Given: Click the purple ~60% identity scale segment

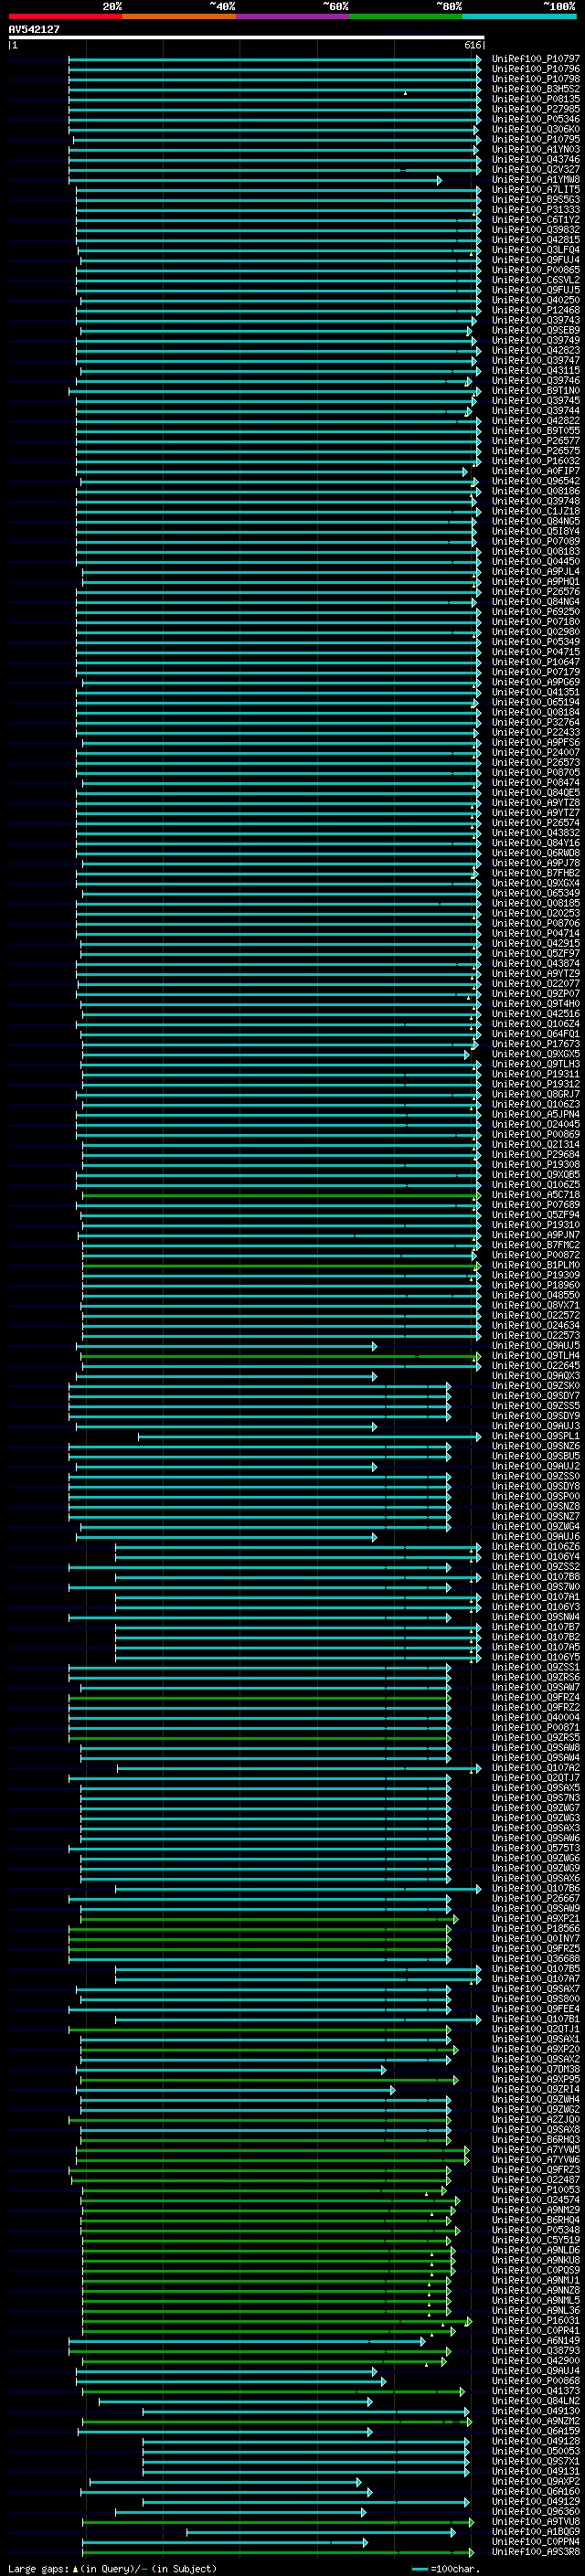Looking at the screenshot, I should tap(293, 16).
